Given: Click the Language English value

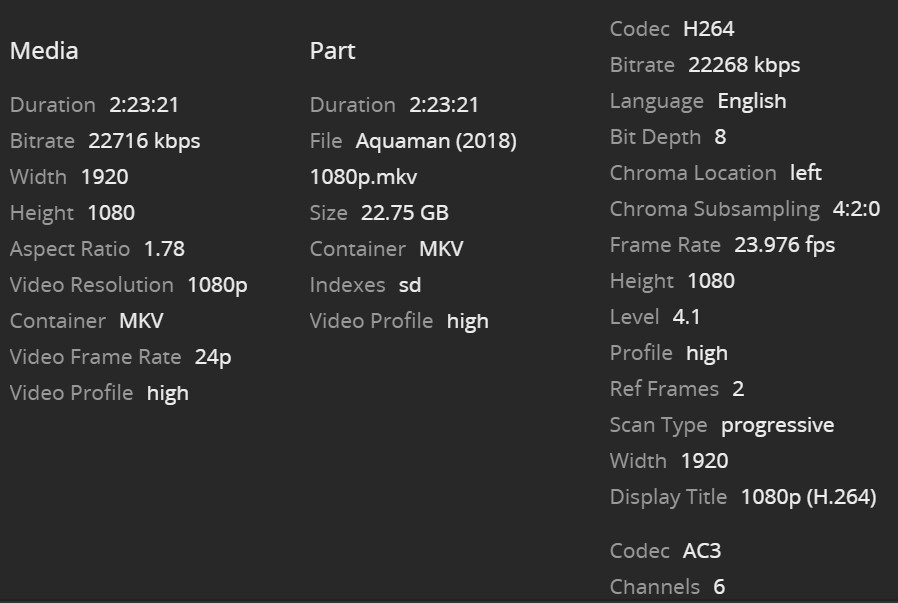Looking at the screenshot, I should [x=752, y=101].
